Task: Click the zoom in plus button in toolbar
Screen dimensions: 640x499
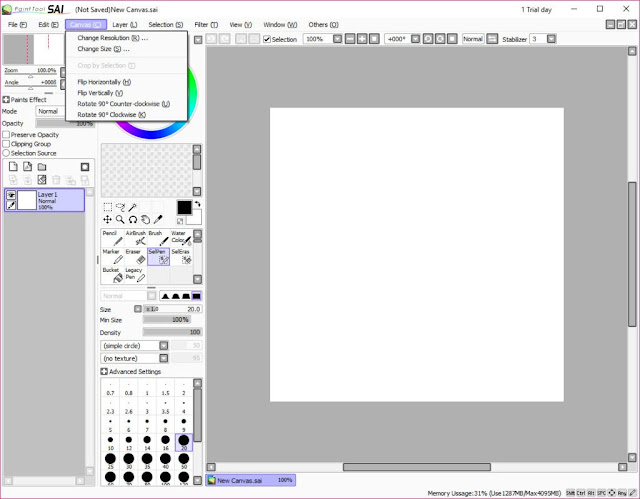Action: coord(362,39)
